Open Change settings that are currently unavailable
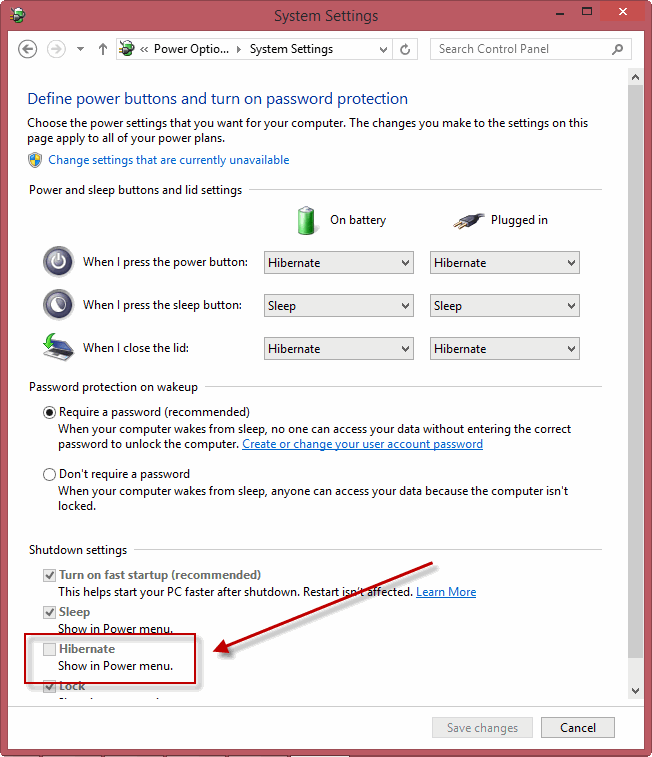The image size is (652, 757). tap(168, 160)
